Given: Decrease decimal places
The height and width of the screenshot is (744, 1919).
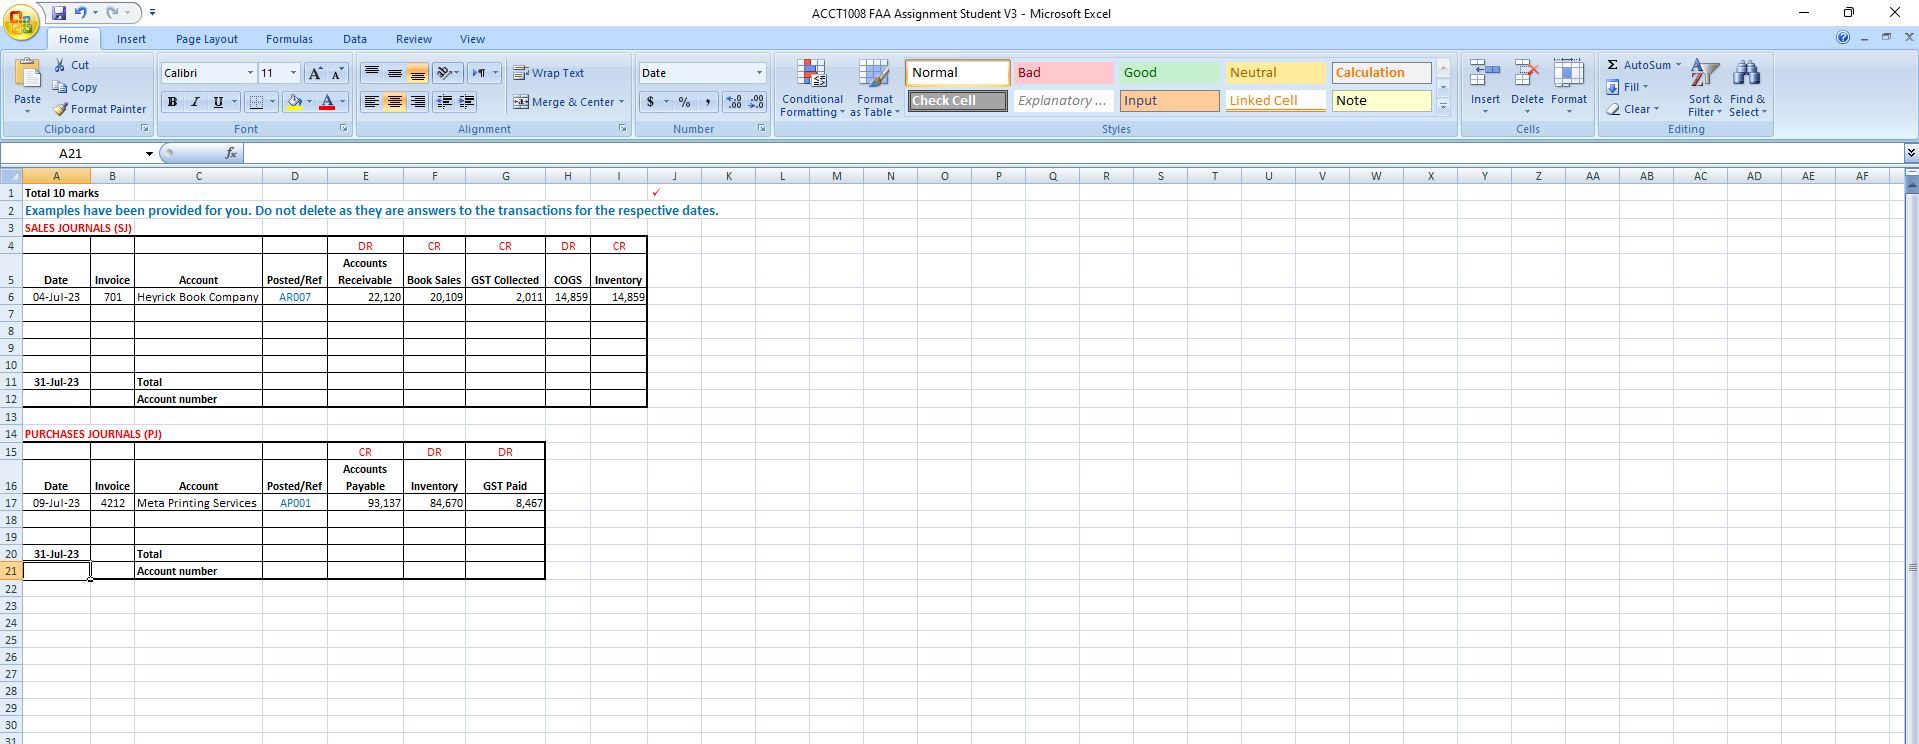Looking at the screenshot, I should click(x=756, y=102).
